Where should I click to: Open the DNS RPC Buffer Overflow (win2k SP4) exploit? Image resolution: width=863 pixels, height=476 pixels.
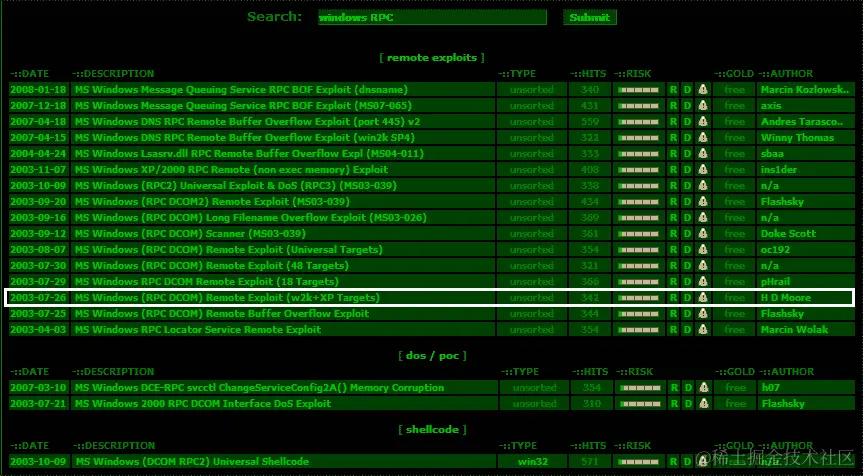tap(244, 138)
